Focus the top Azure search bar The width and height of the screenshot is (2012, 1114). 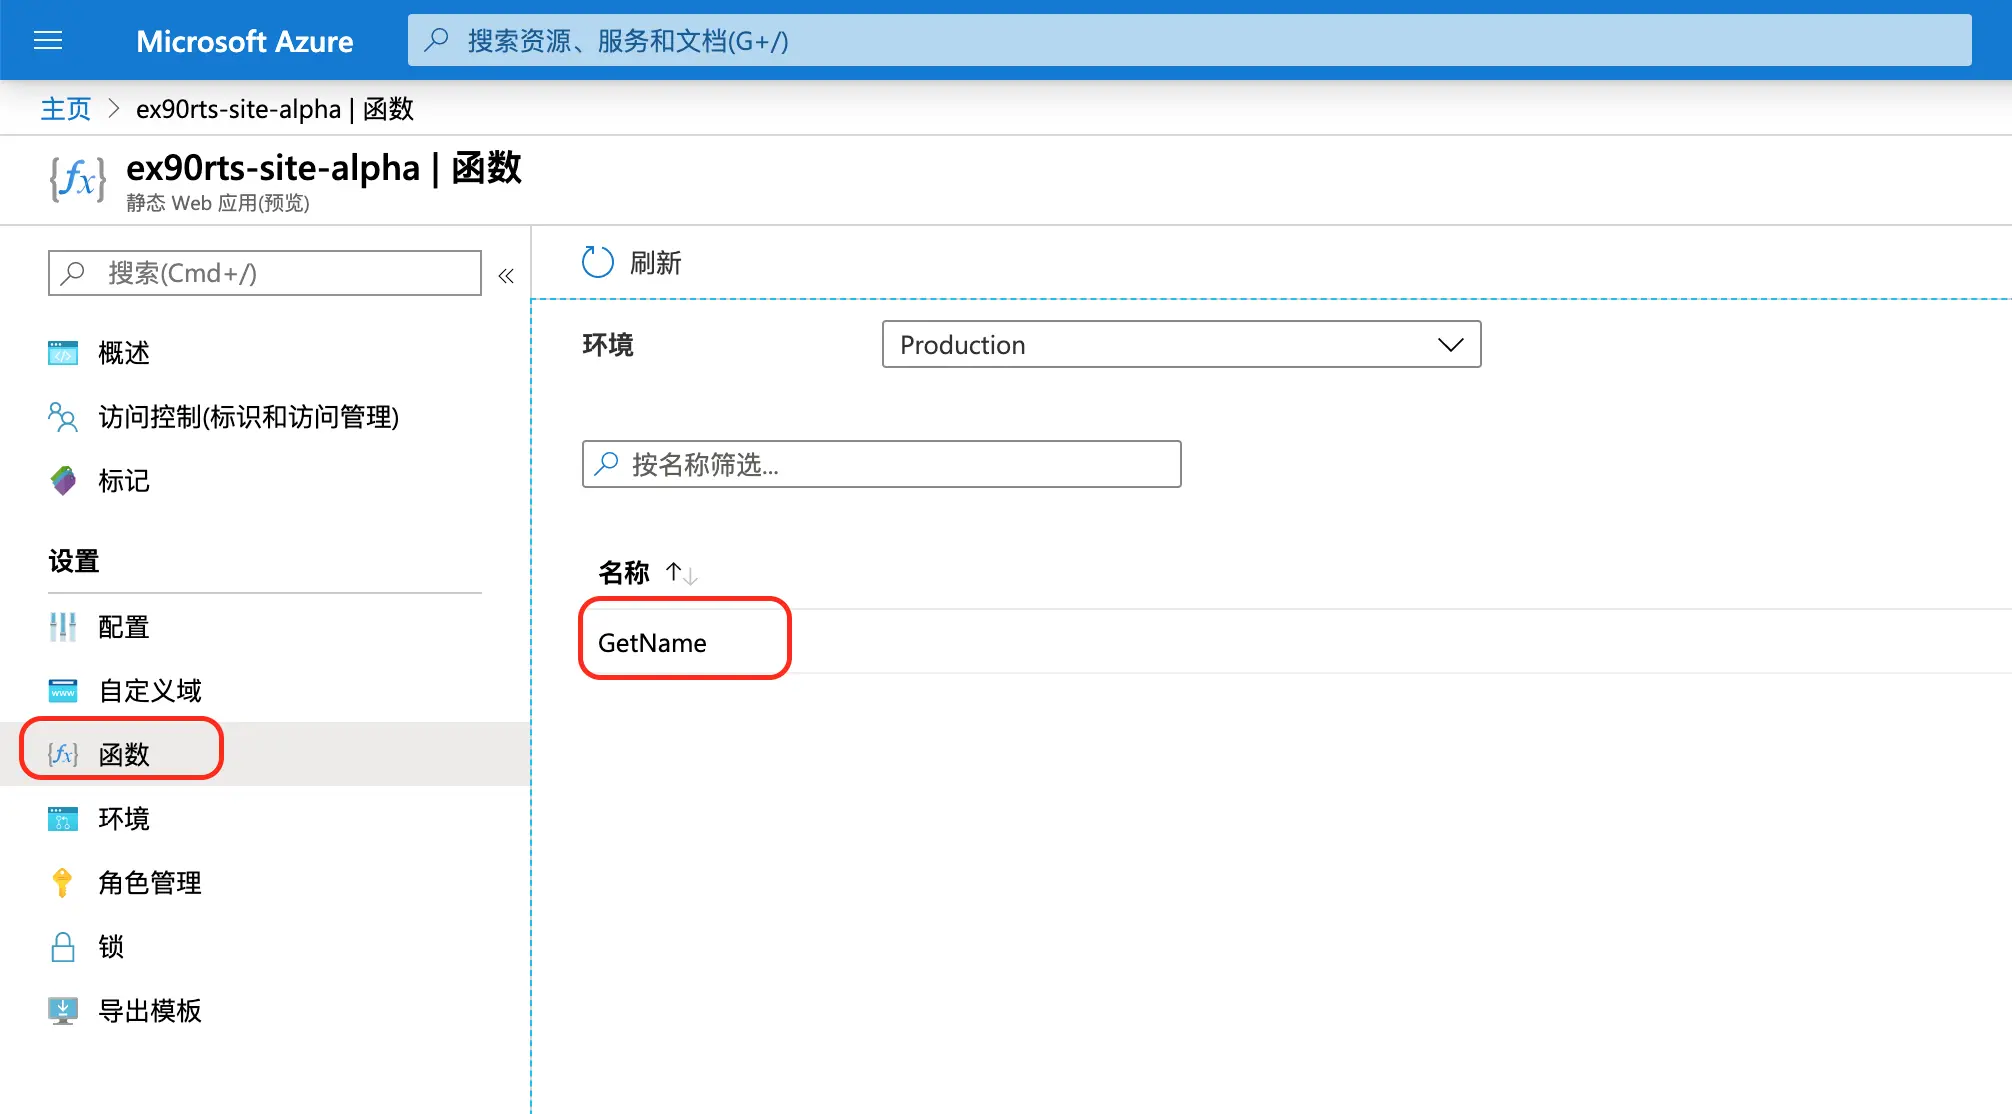[1188, 41]
